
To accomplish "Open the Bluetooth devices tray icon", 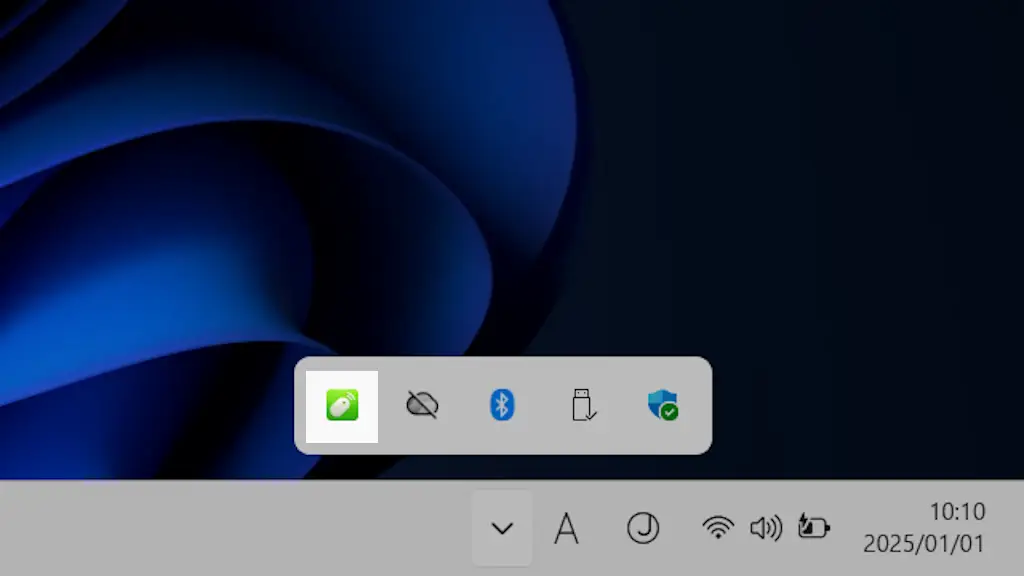I will tap(502, 405).
